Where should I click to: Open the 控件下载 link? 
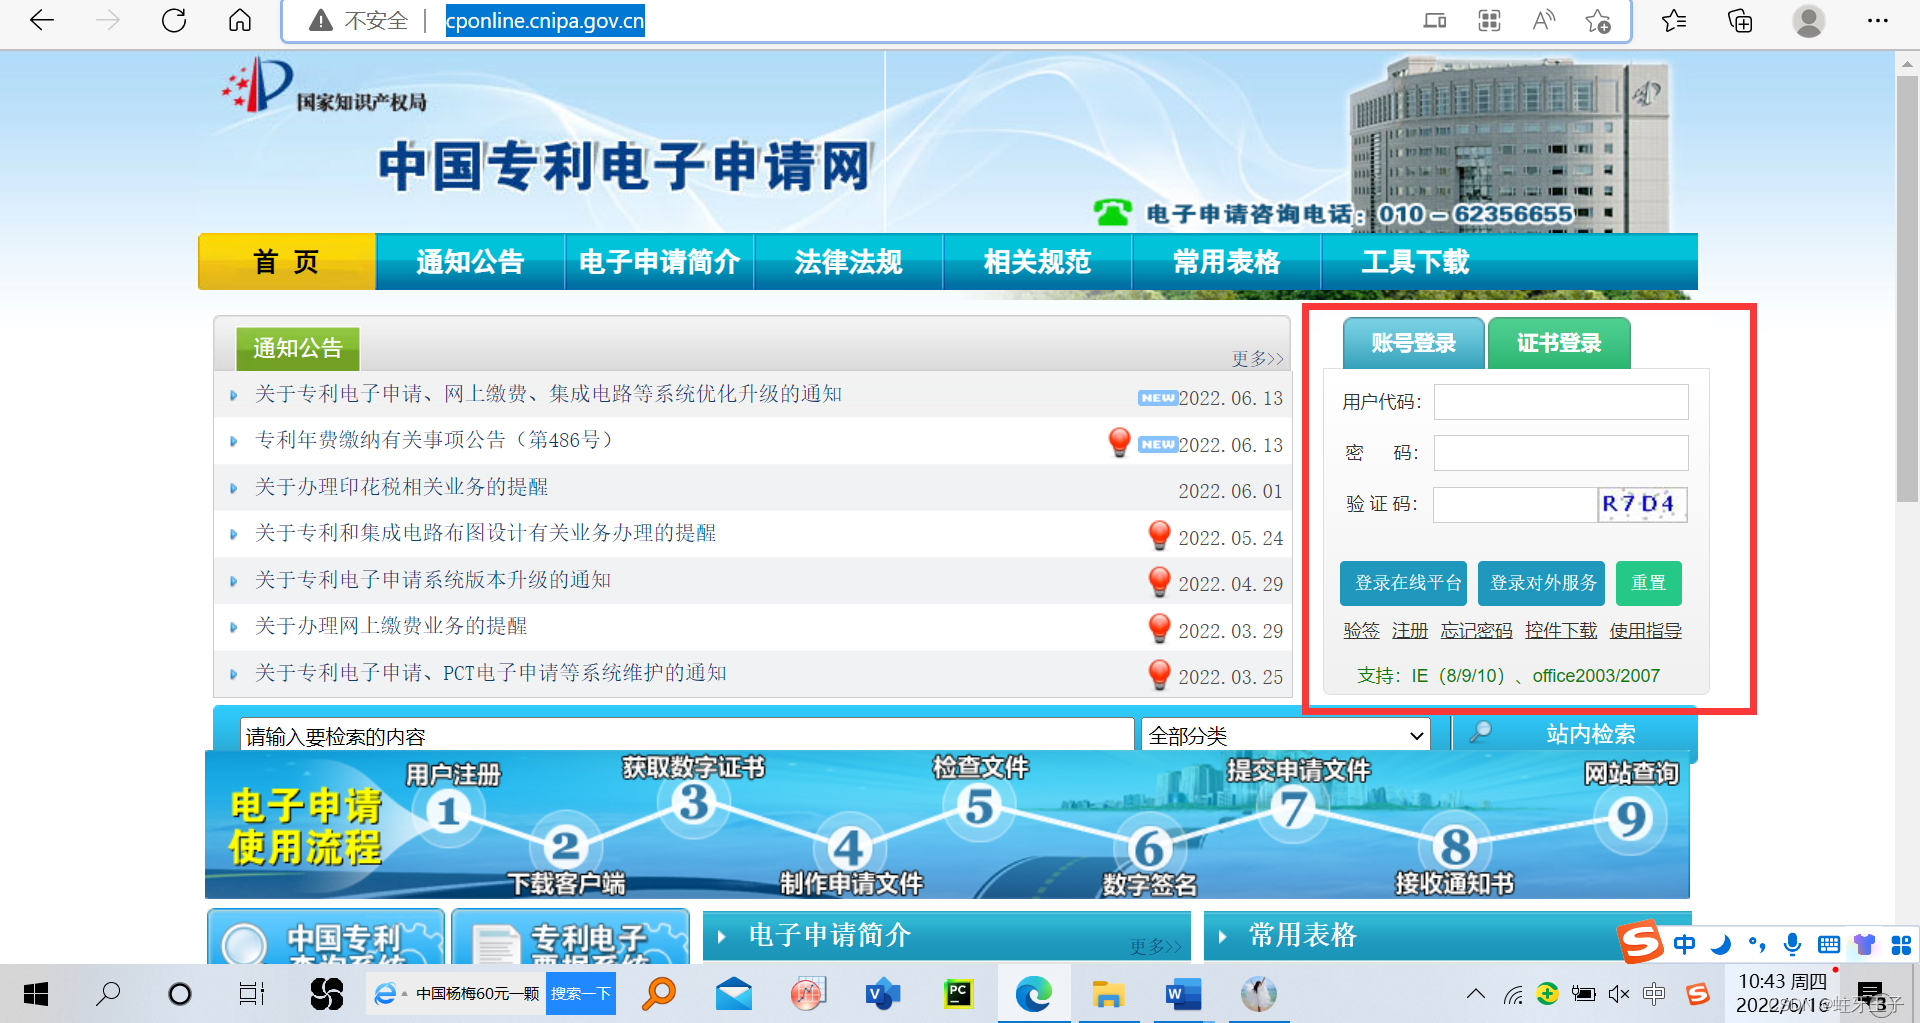point(1561,631)
